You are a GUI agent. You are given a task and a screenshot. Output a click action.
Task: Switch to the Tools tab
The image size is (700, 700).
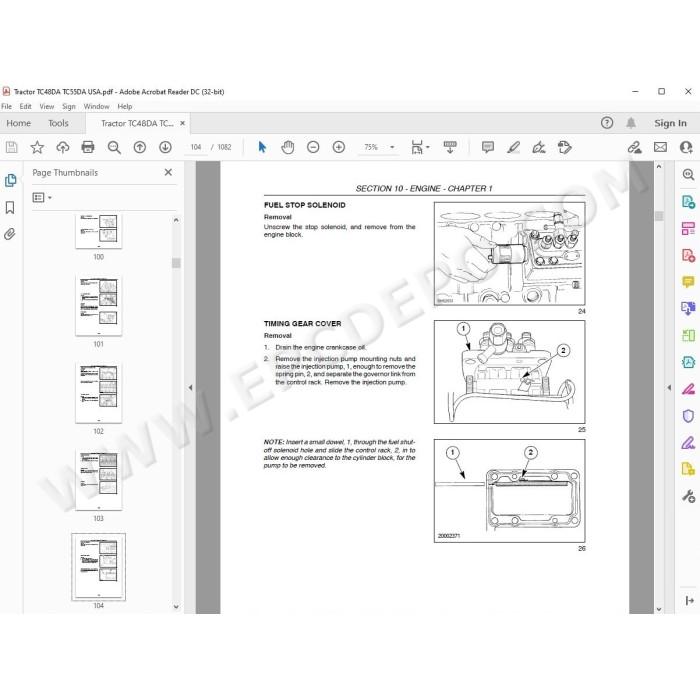(x=58, y=123)
